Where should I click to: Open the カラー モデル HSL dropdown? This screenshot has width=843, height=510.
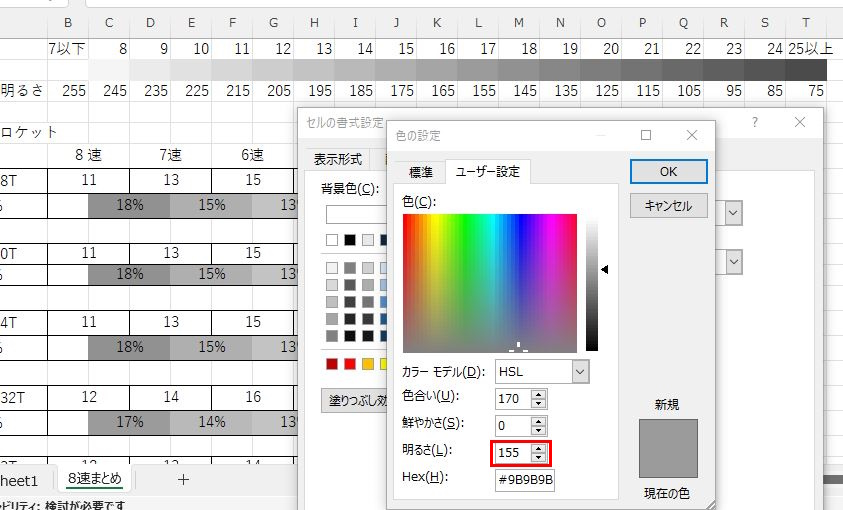(x=580, y=371)
